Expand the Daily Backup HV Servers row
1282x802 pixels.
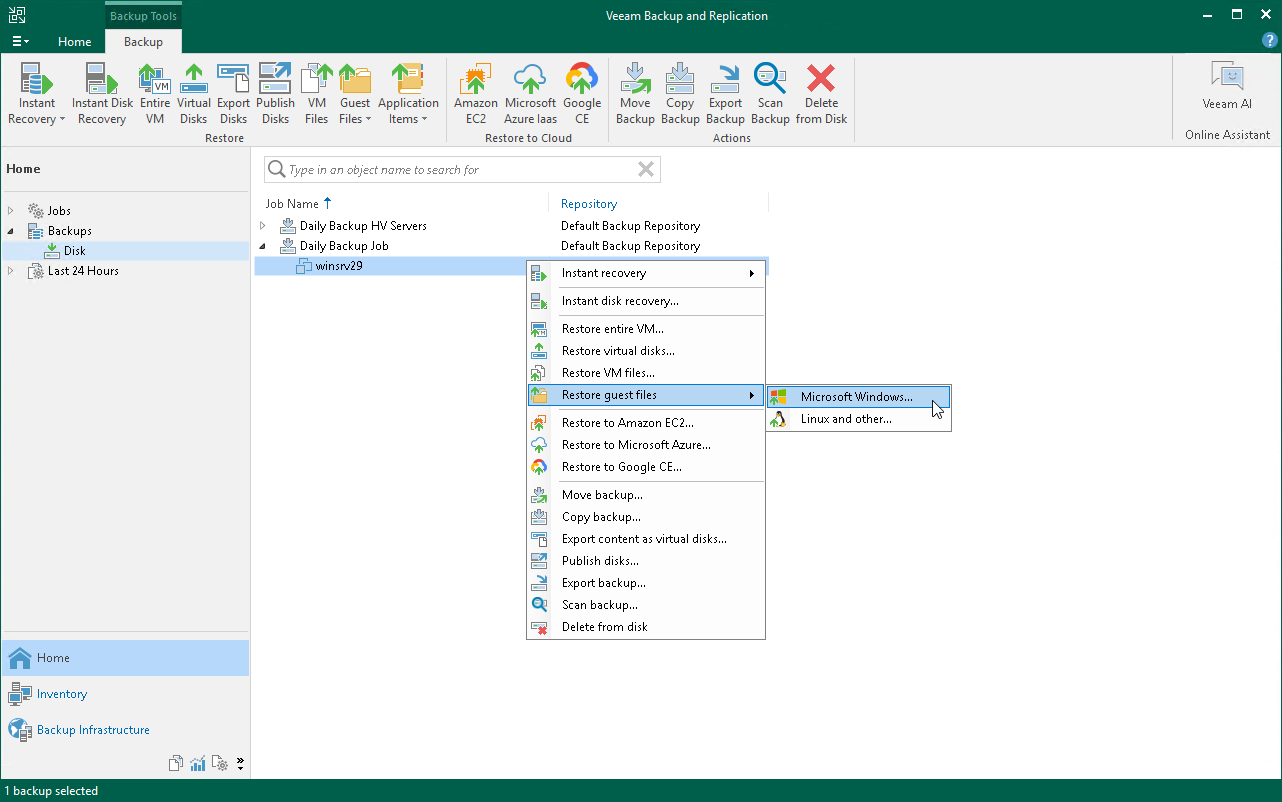click(x=263, y=226)
